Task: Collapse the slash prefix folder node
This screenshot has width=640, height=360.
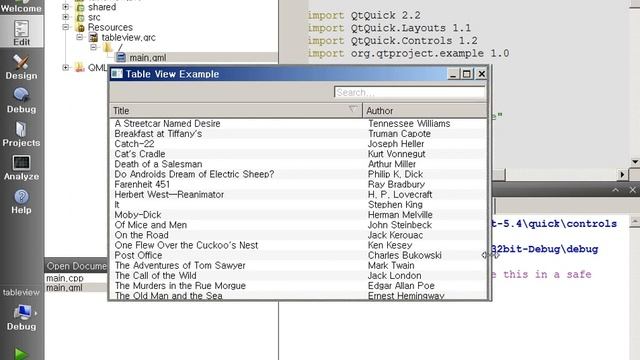Action: tap(93, 47)
